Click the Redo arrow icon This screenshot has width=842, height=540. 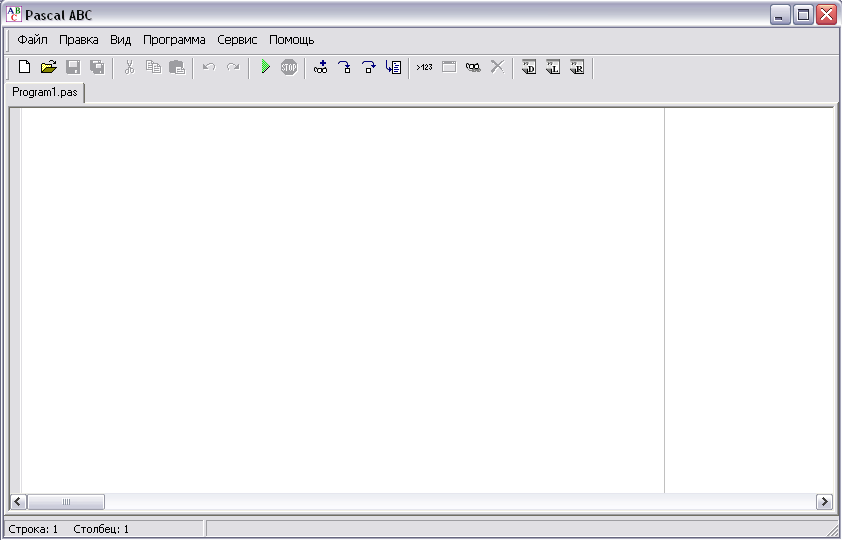[233, 67]
